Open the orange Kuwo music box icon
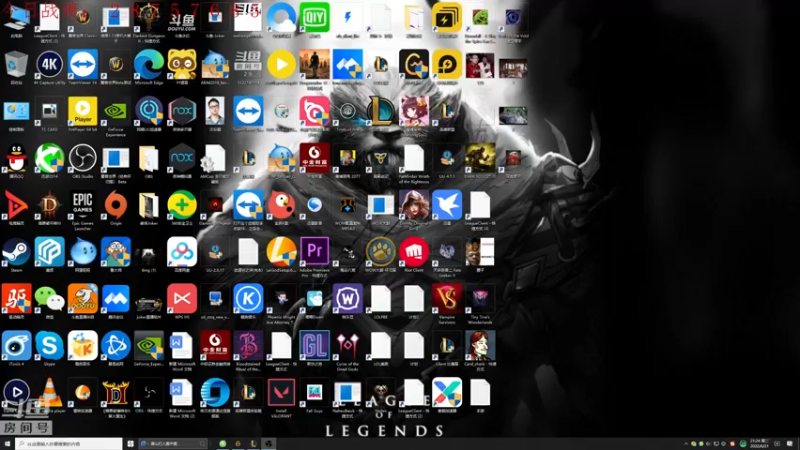This screenshot has width=800, height=450. pyautogui.click(x=83, y=346)
